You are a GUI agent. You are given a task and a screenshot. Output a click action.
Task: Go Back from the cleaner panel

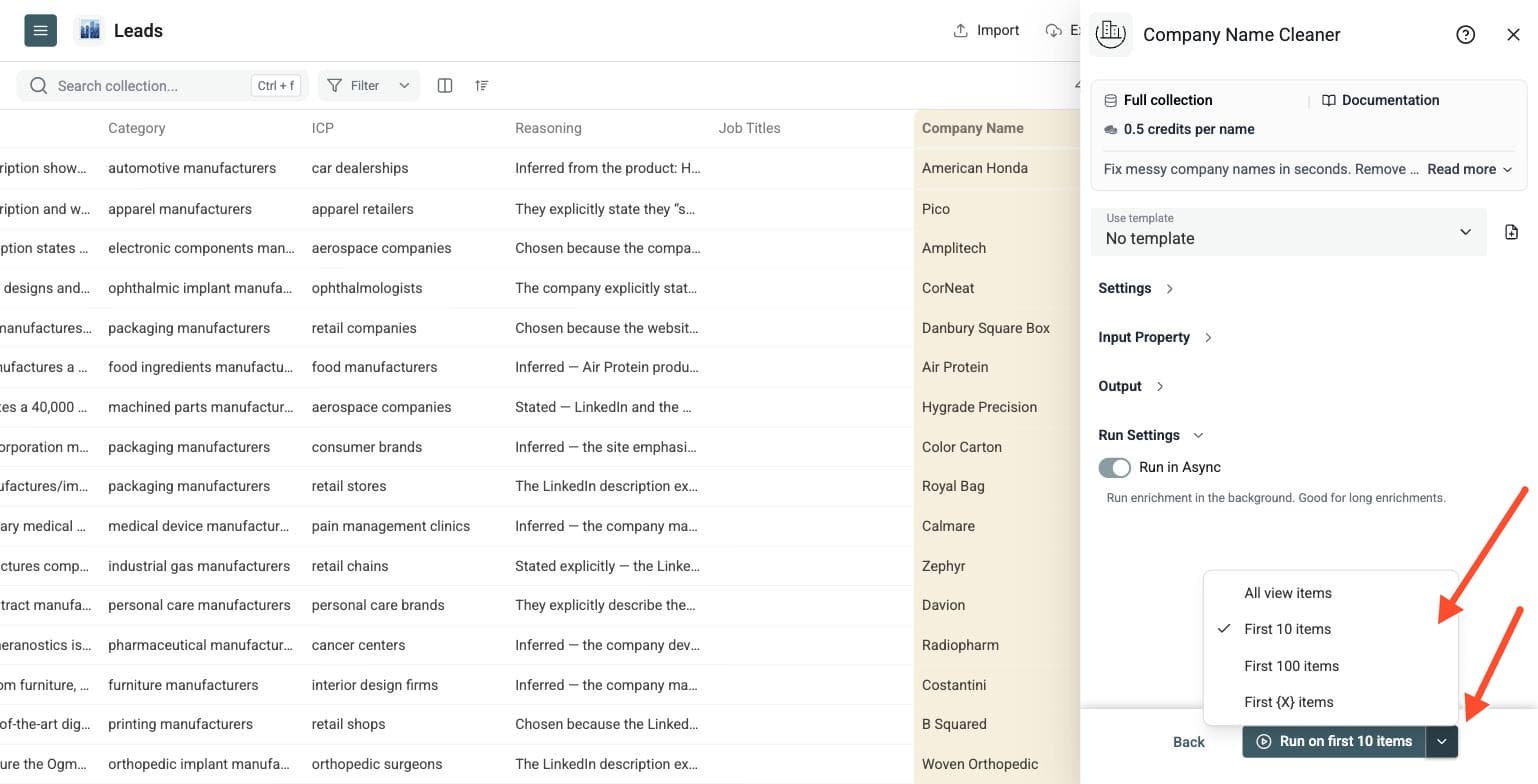click(x=1189, y=742)
